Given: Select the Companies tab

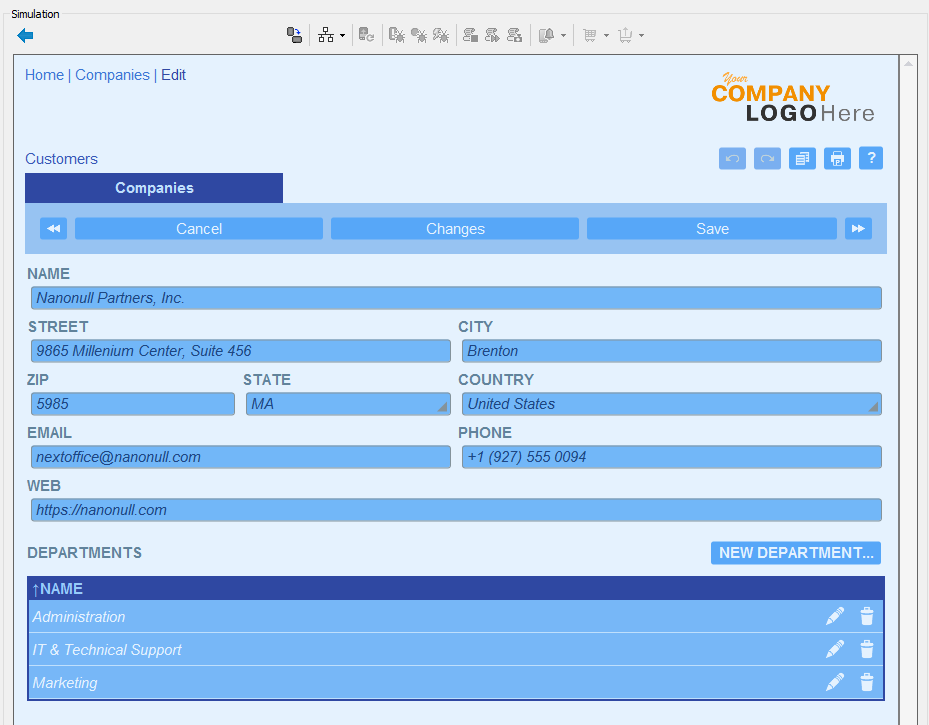Looking at the screenshot, I should [153, 188].
